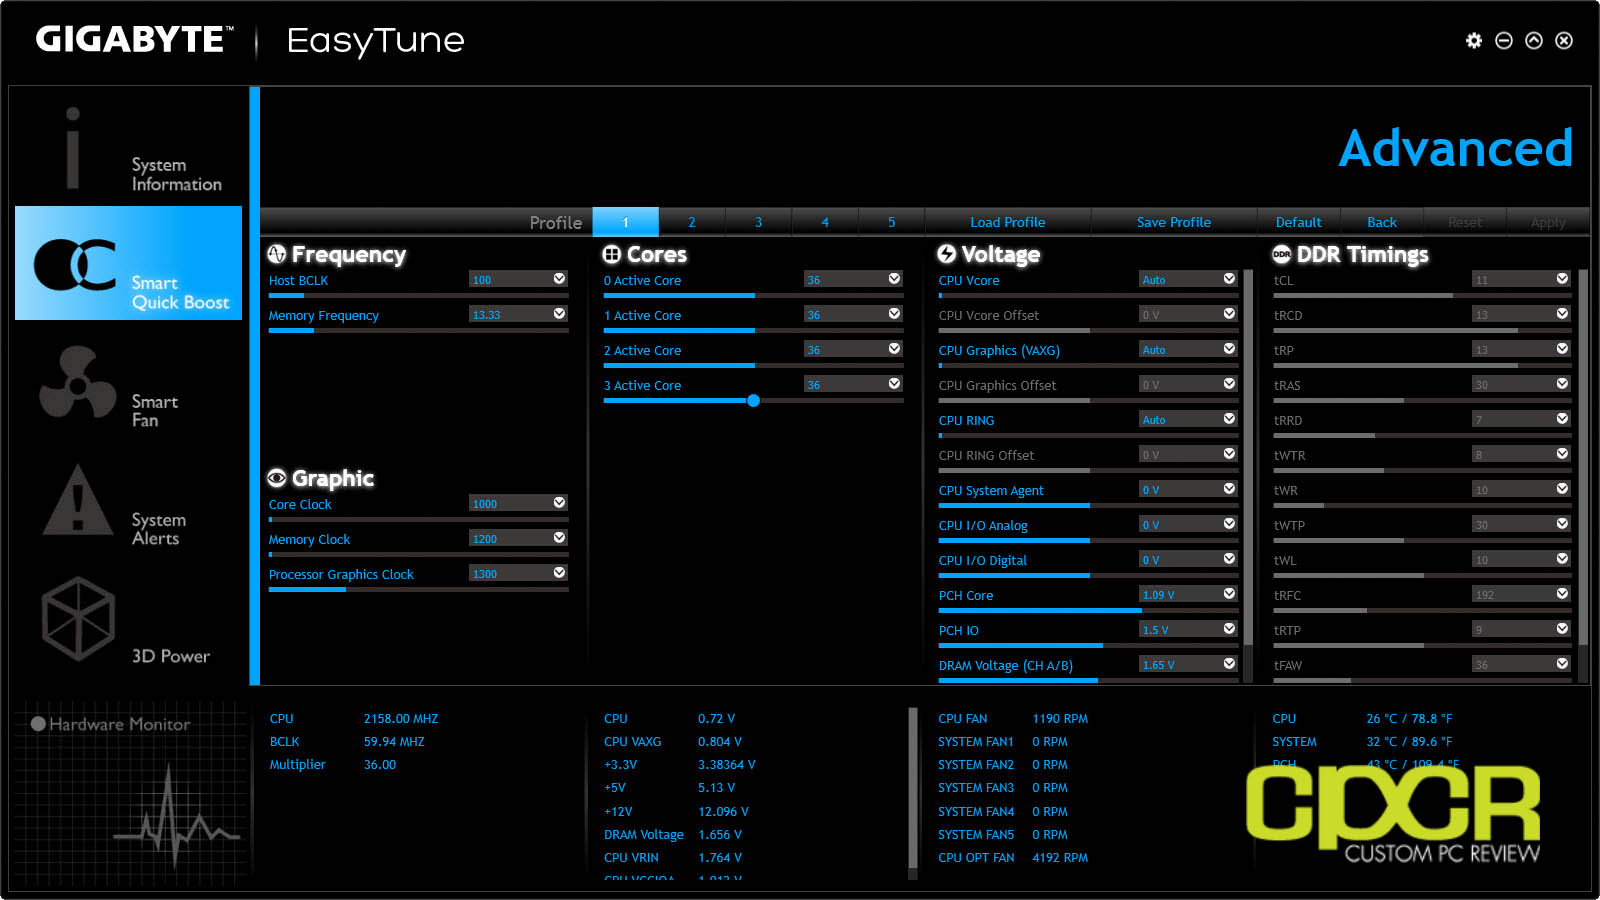This screenshot has width=1600, height=900.
Task: Click the Graphic section eye icon
Action: (x=277, y=478)
